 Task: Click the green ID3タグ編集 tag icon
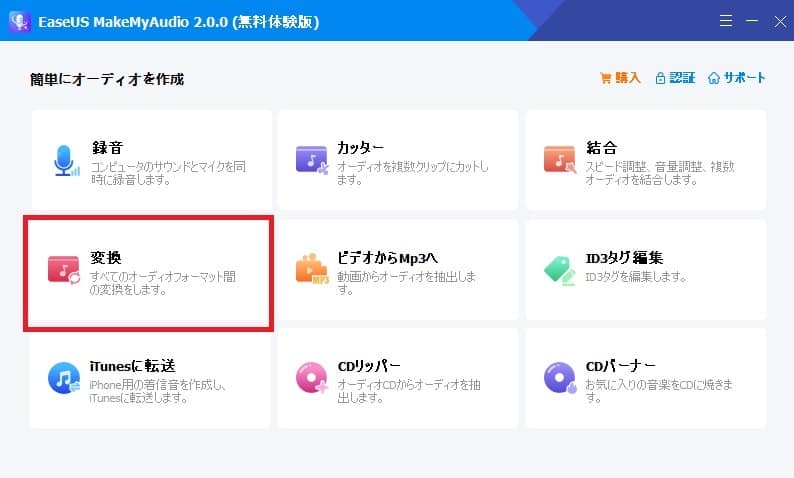(x=560, y=270)
